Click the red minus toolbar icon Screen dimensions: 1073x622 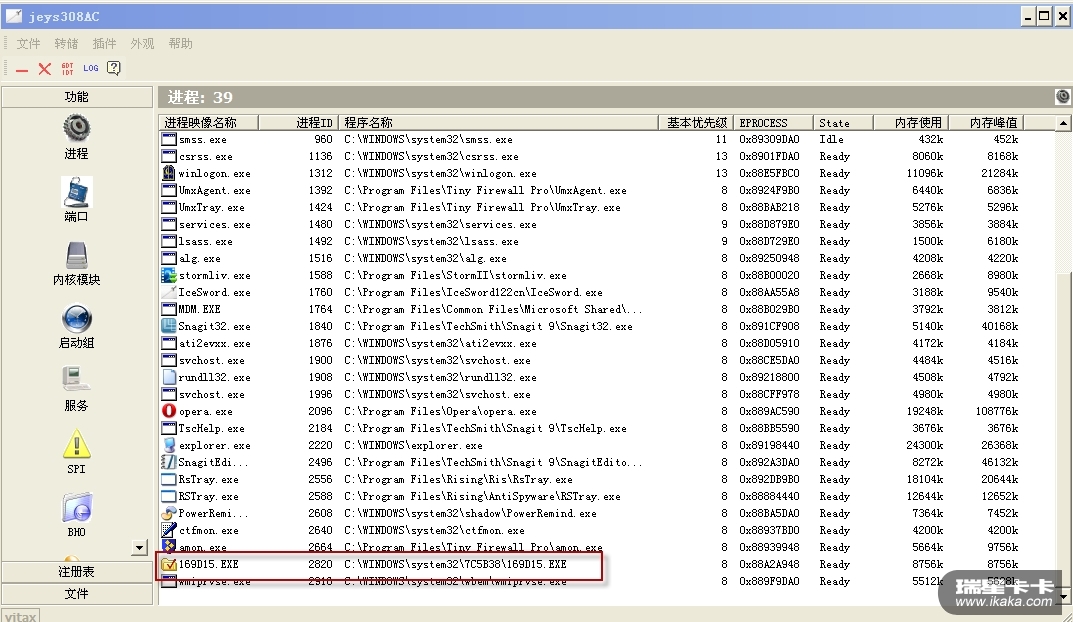[x=22, y=69]
